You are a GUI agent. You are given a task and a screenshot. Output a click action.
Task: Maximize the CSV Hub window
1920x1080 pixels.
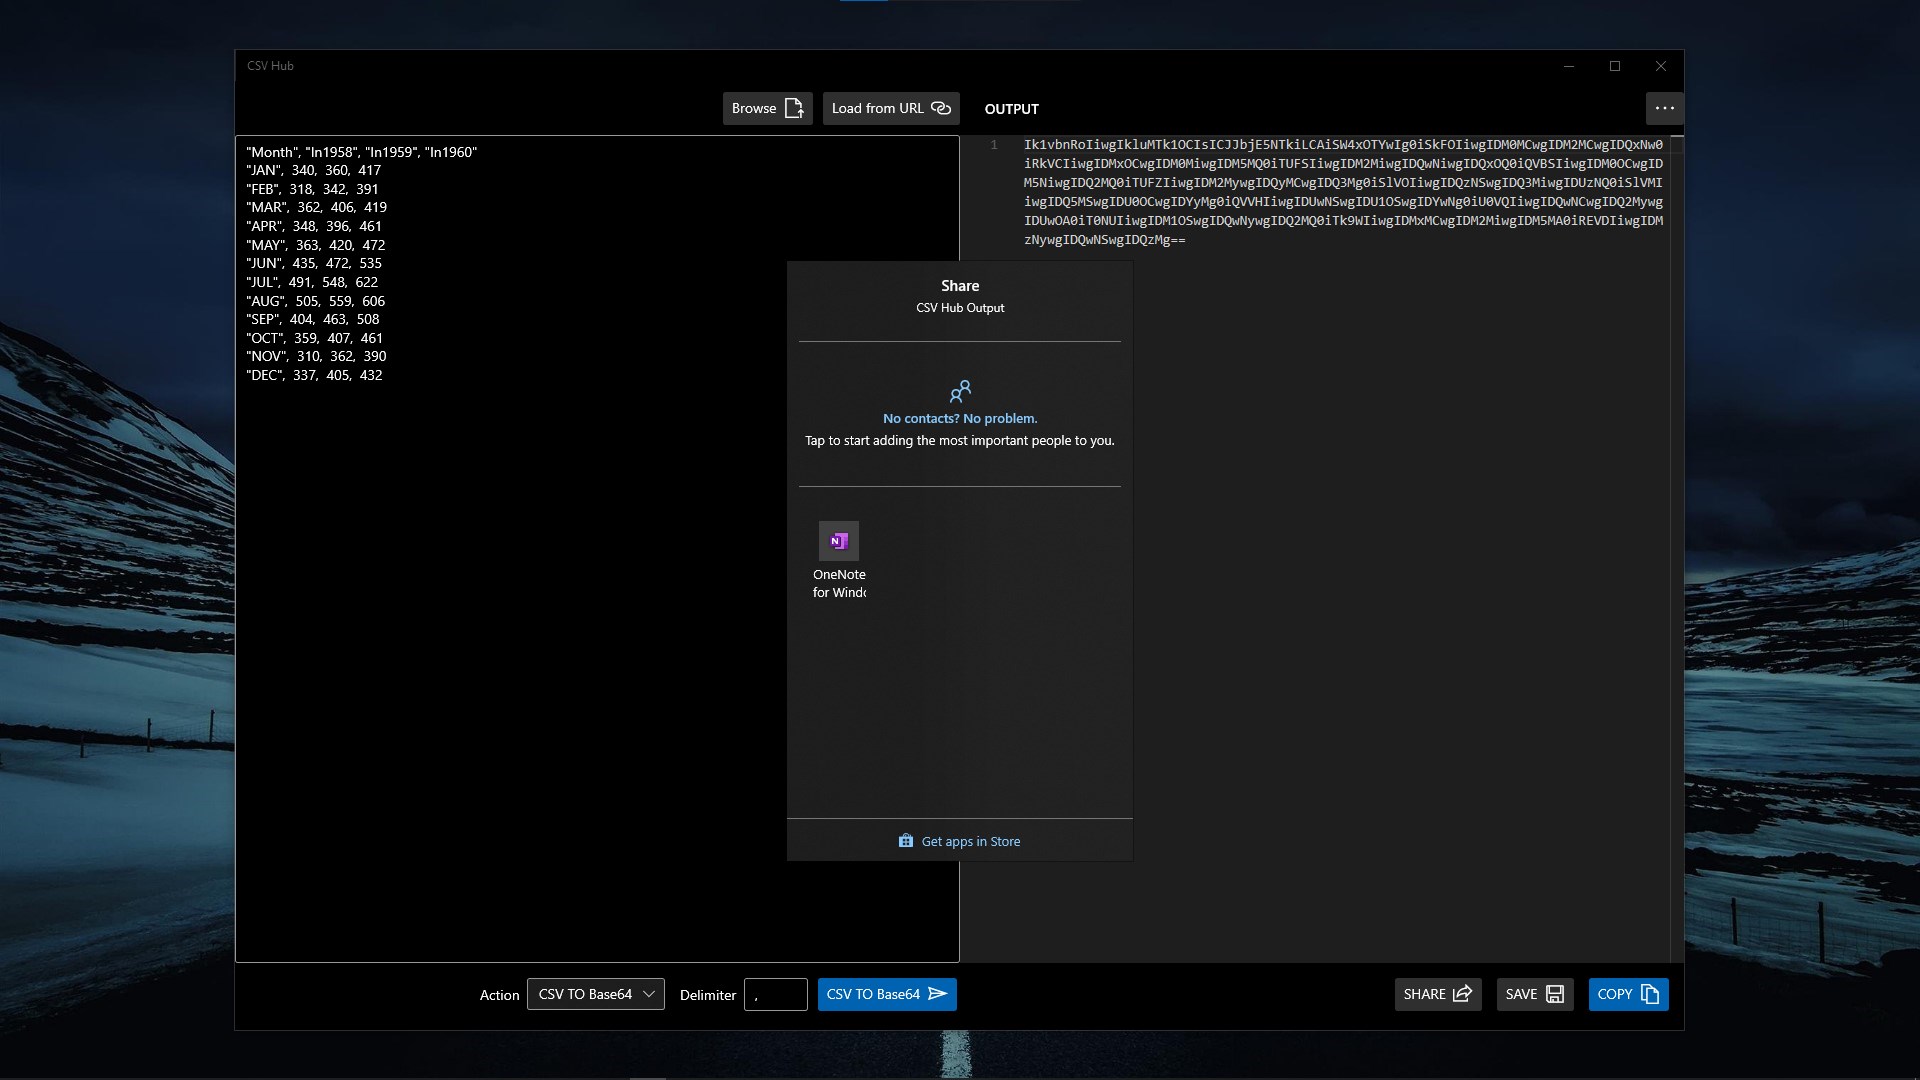tap(1615, 66)
